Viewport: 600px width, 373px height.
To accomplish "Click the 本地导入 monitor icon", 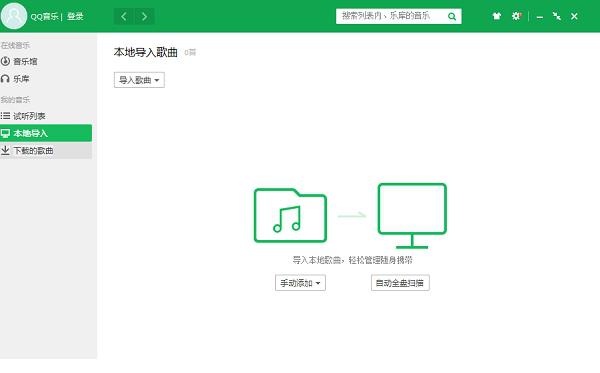I will (5, 134).
